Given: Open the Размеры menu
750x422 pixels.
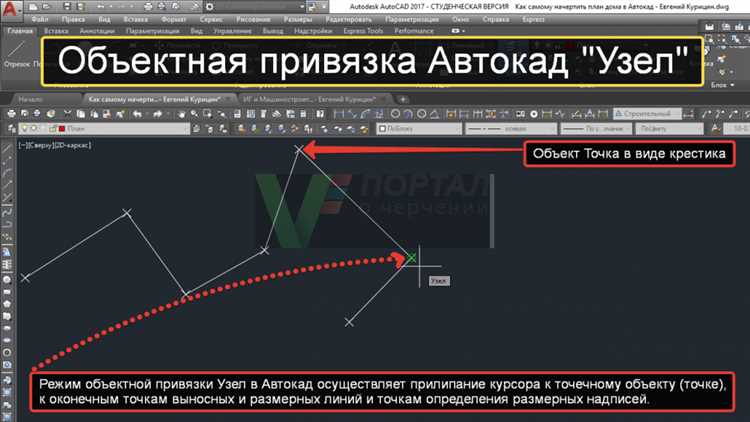Looking at the screenshot, I should (x=298, y=20).
